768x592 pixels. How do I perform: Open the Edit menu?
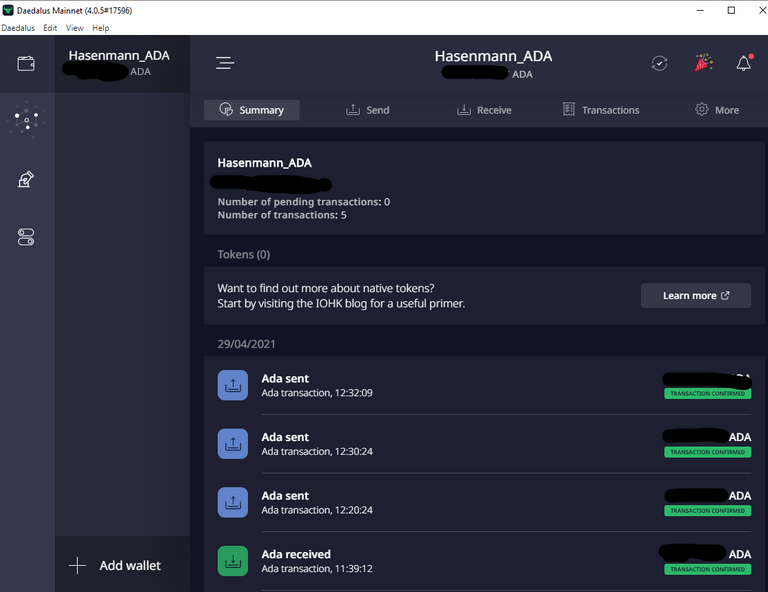click(x=50, y=28)
